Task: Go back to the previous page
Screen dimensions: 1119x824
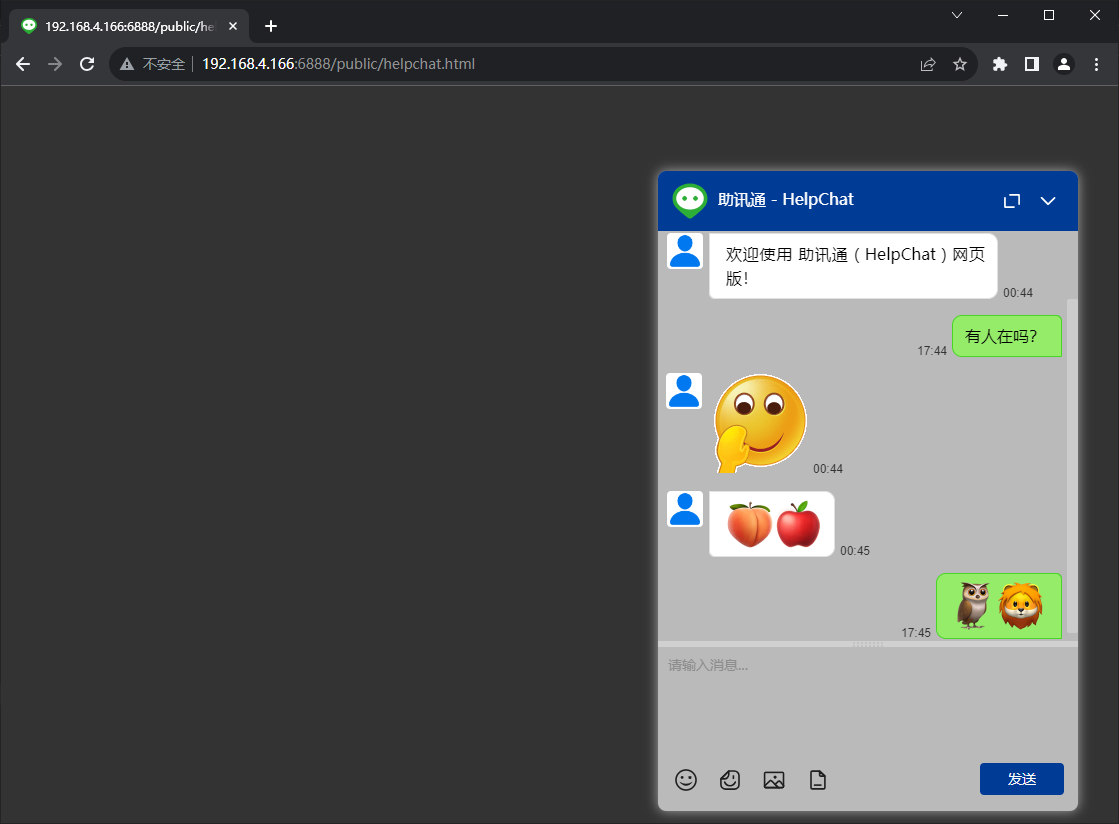Action: point(23,64)
